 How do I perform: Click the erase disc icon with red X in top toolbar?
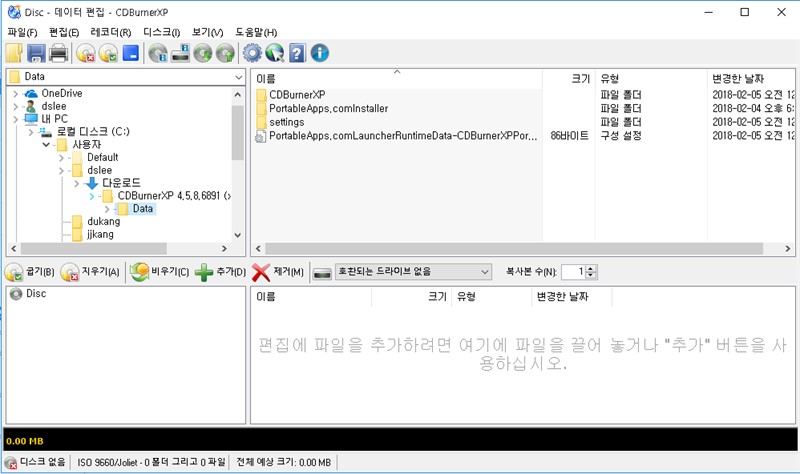[86, 53]
